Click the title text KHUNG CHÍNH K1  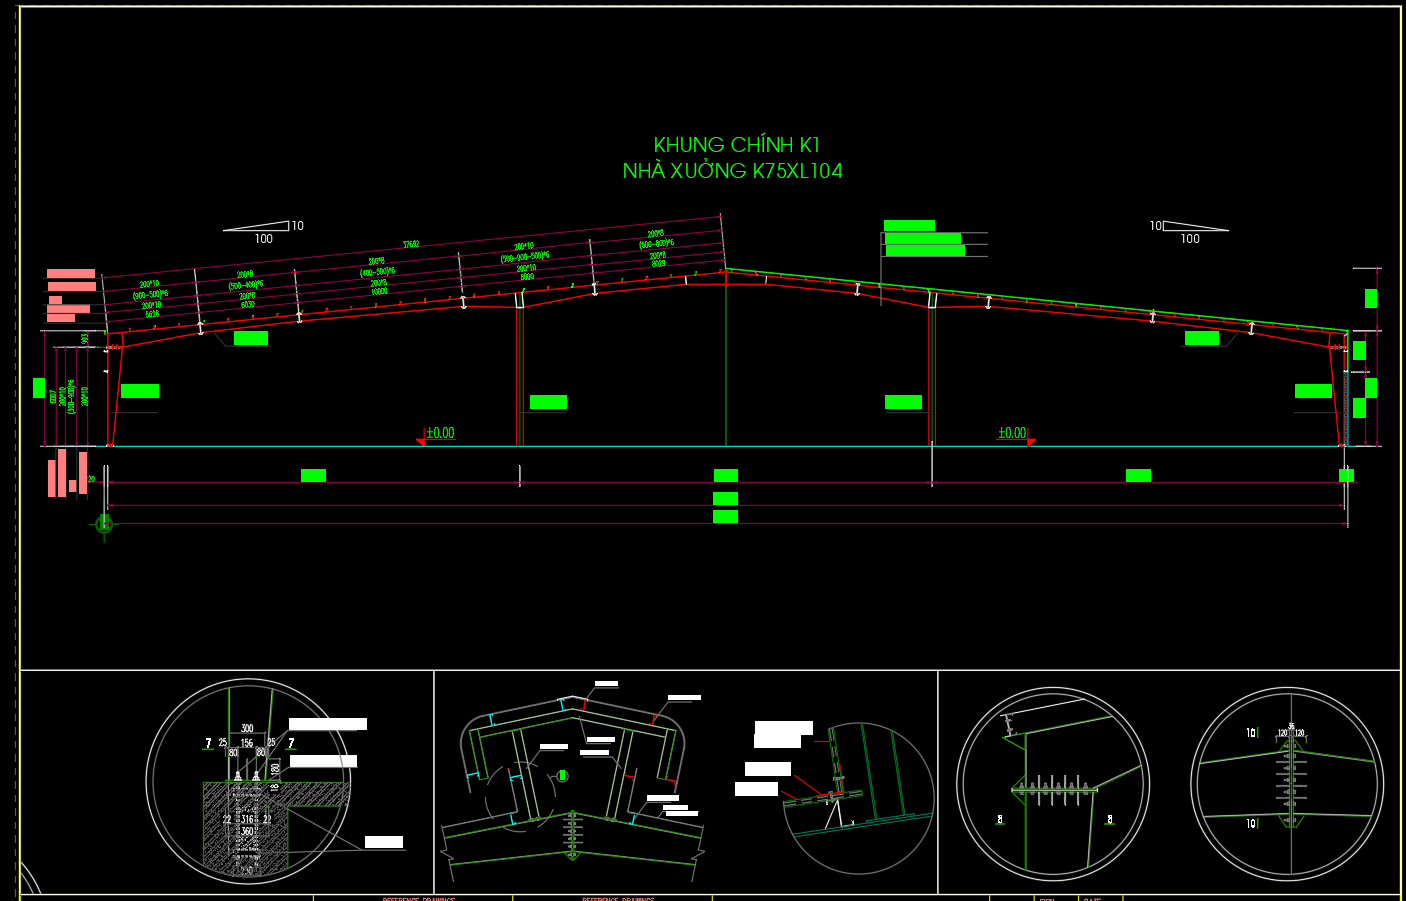(x=736, y=145)
